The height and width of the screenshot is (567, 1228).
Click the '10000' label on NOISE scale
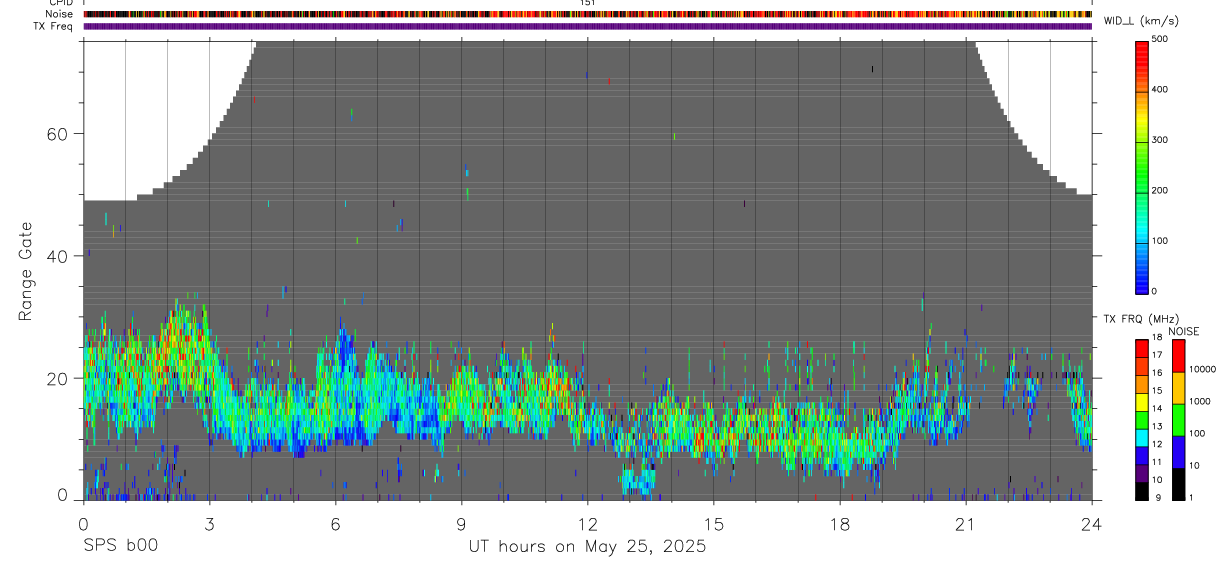click(x=1202, y=369)
